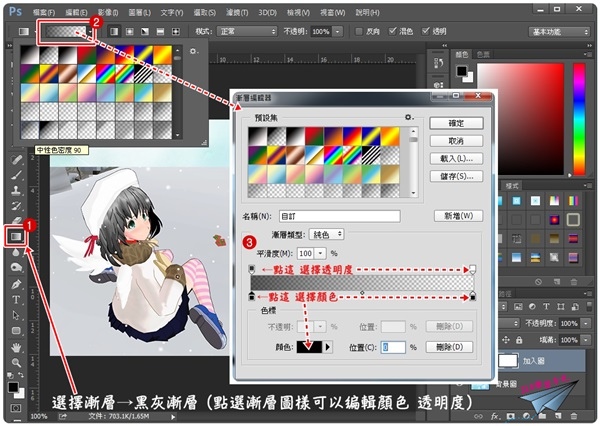This screenshot has height=426, width=600.
Task: Select the Rectangle shape tool
Action: coord(16,331)
